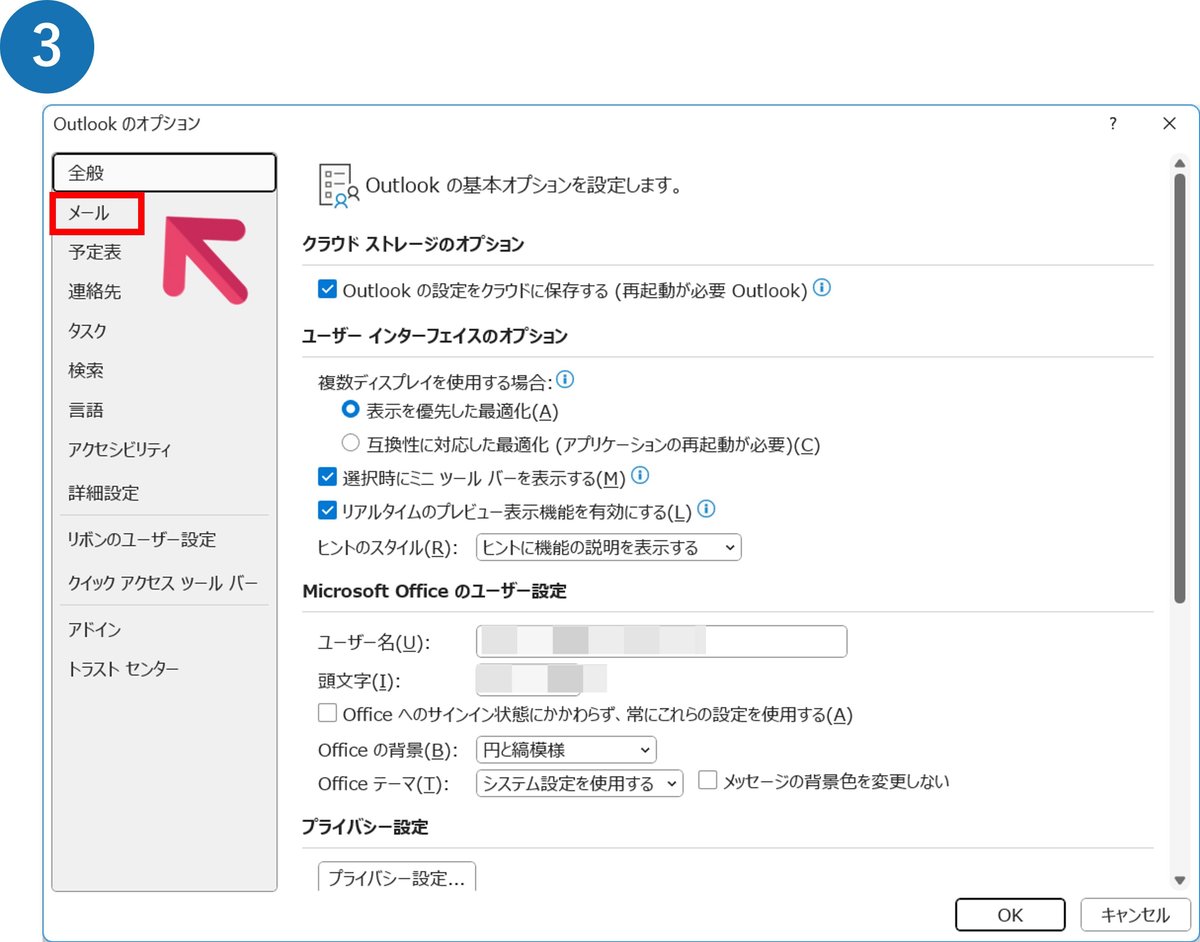
Task: Toggle Outlook の設定をクラウドに保存する checkbox
Action: [327, 290]
